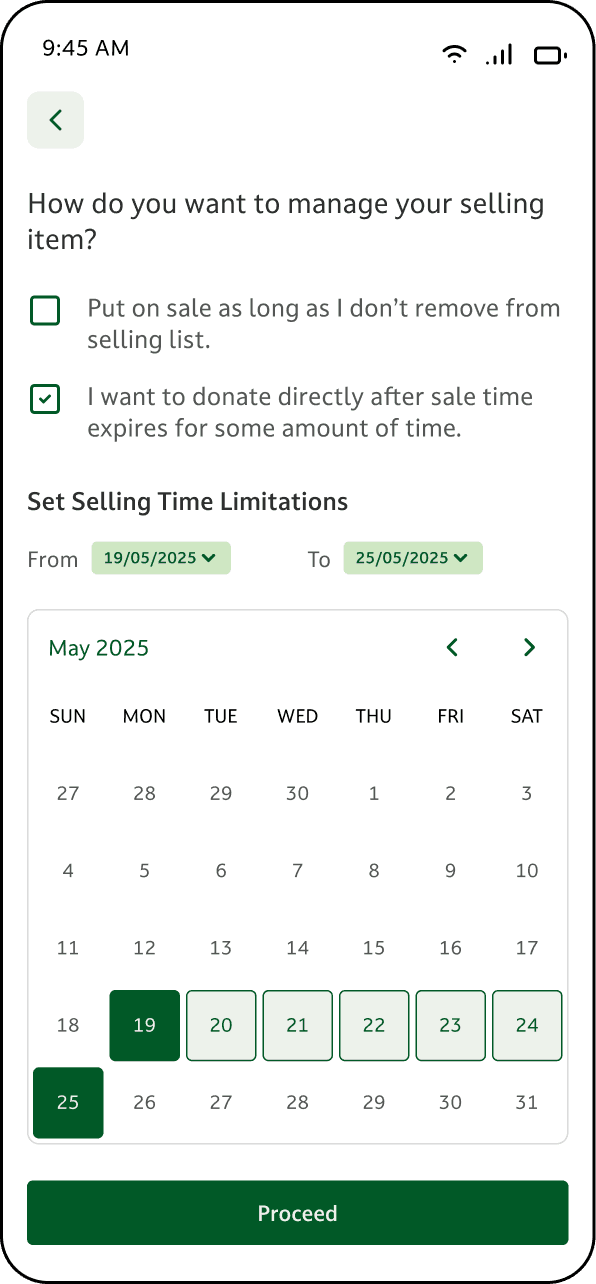
Task: Choose May 31 on the calendar
Action: [527, 1102]
